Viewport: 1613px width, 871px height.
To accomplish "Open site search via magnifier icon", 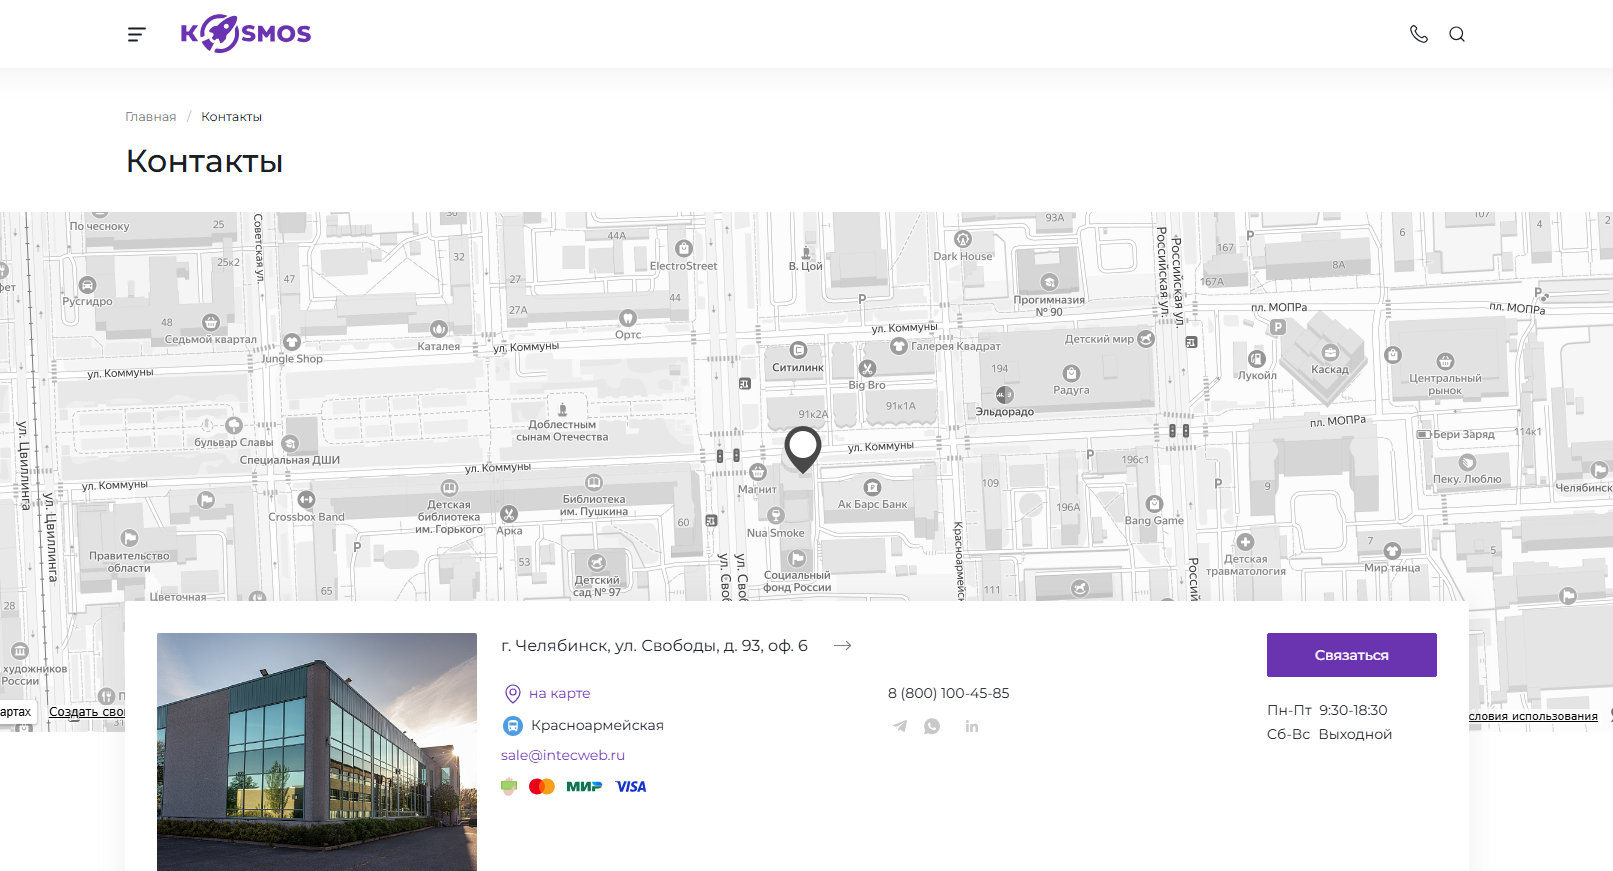I will (1457, 34).
